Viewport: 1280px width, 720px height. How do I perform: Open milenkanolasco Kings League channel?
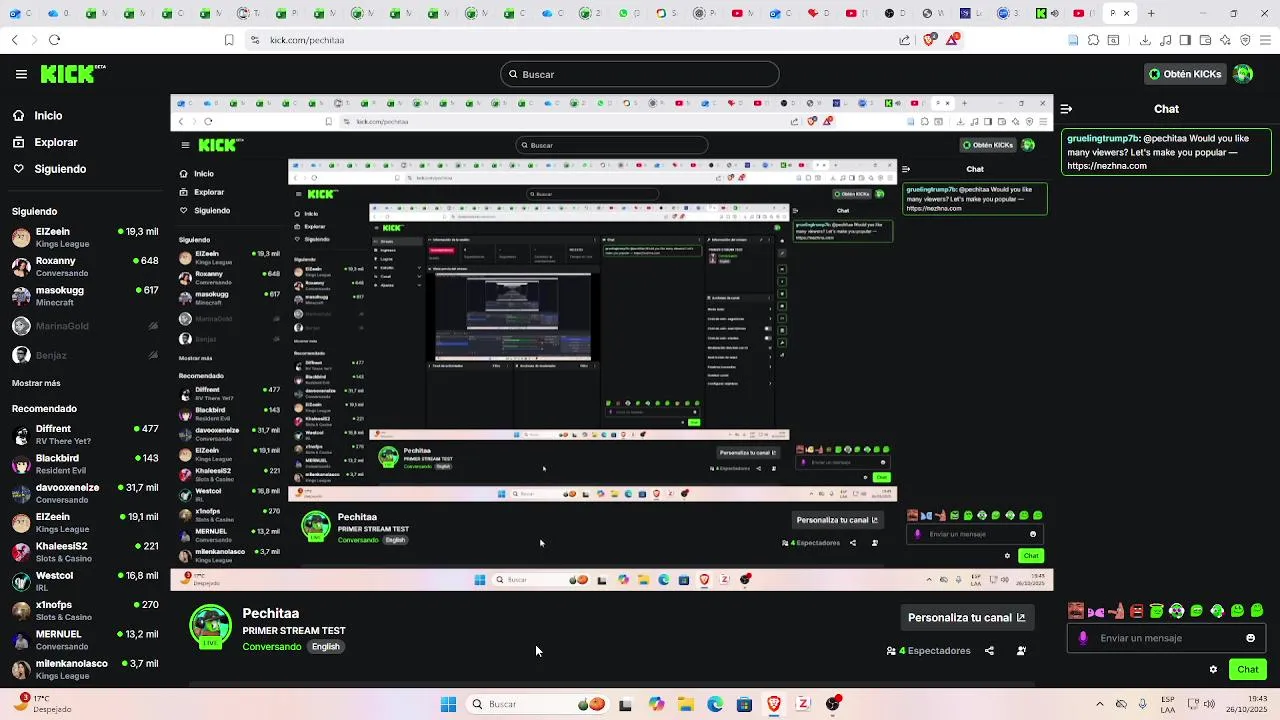pyautogui.click(x=85, y=669)
